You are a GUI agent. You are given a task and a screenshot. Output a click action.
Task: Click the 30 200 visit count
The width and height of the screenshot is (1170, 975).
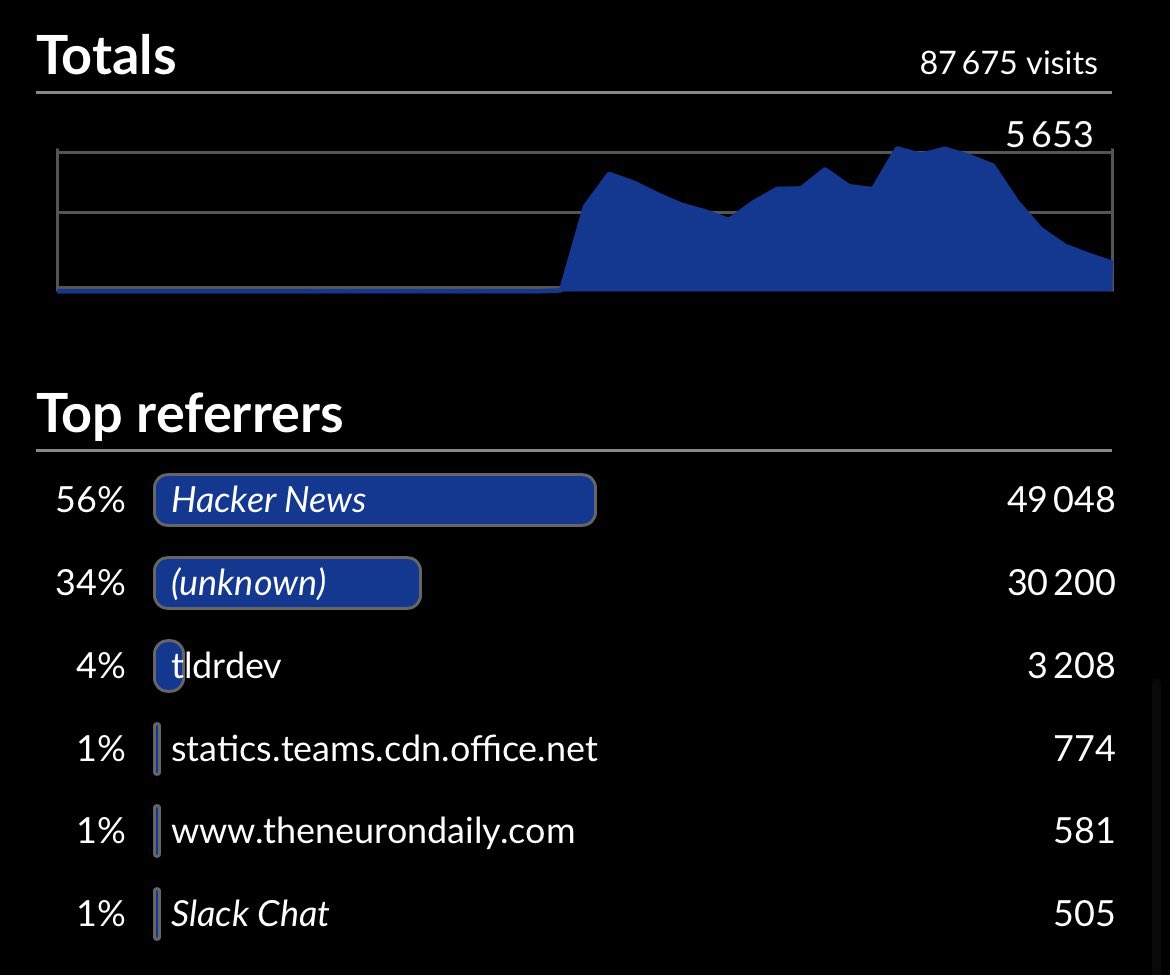[x=1061, y=582]
